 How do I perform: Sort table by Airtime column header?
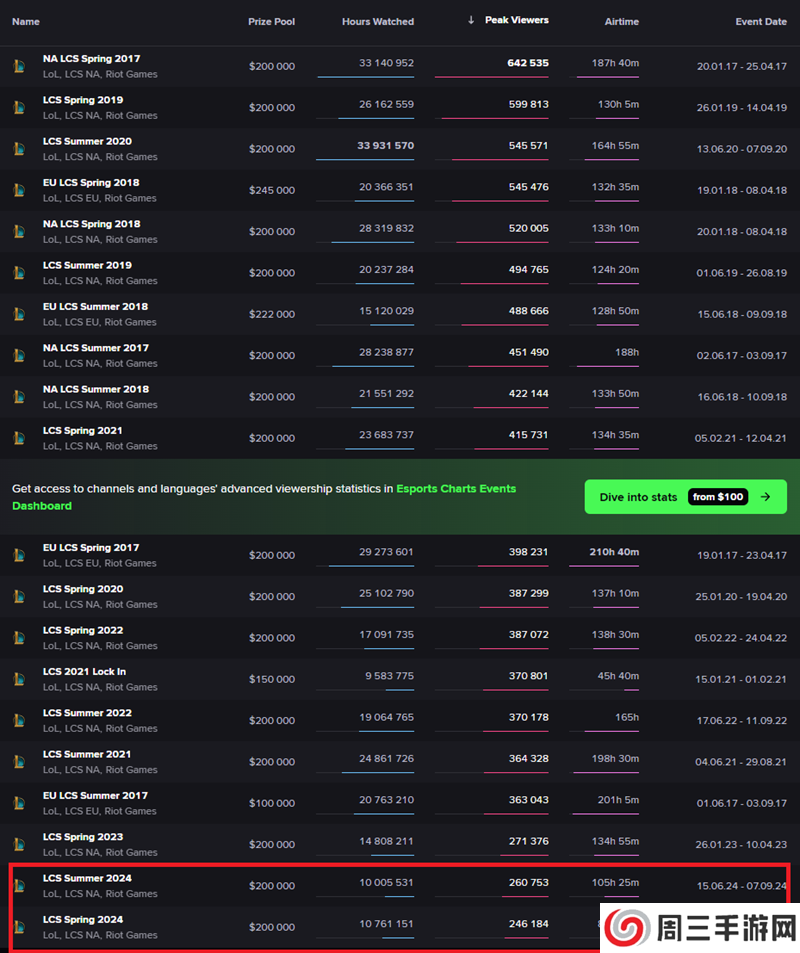click(621, 21)
